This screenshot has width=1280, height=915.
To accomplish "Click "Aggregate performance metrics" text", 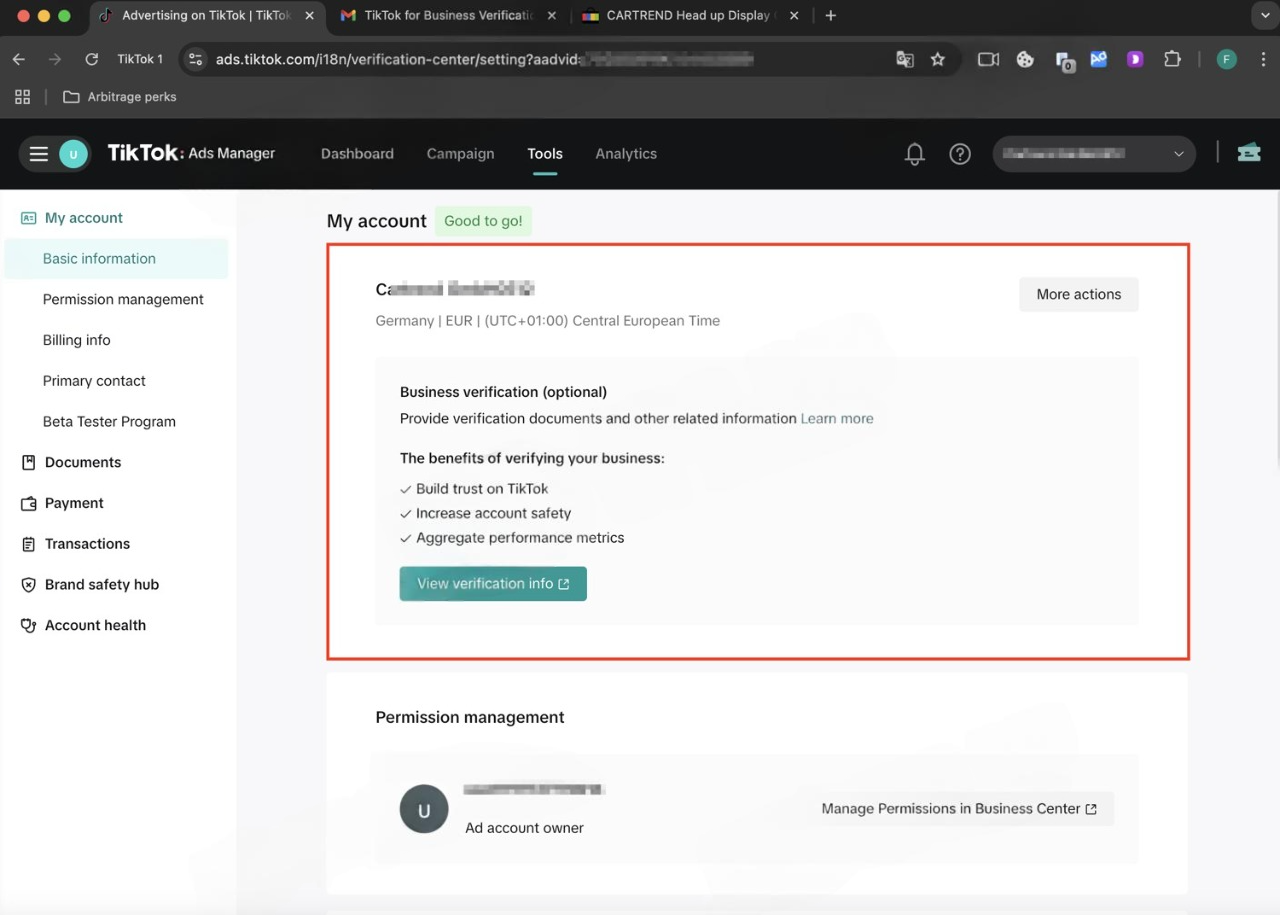I will click(520, 538).
